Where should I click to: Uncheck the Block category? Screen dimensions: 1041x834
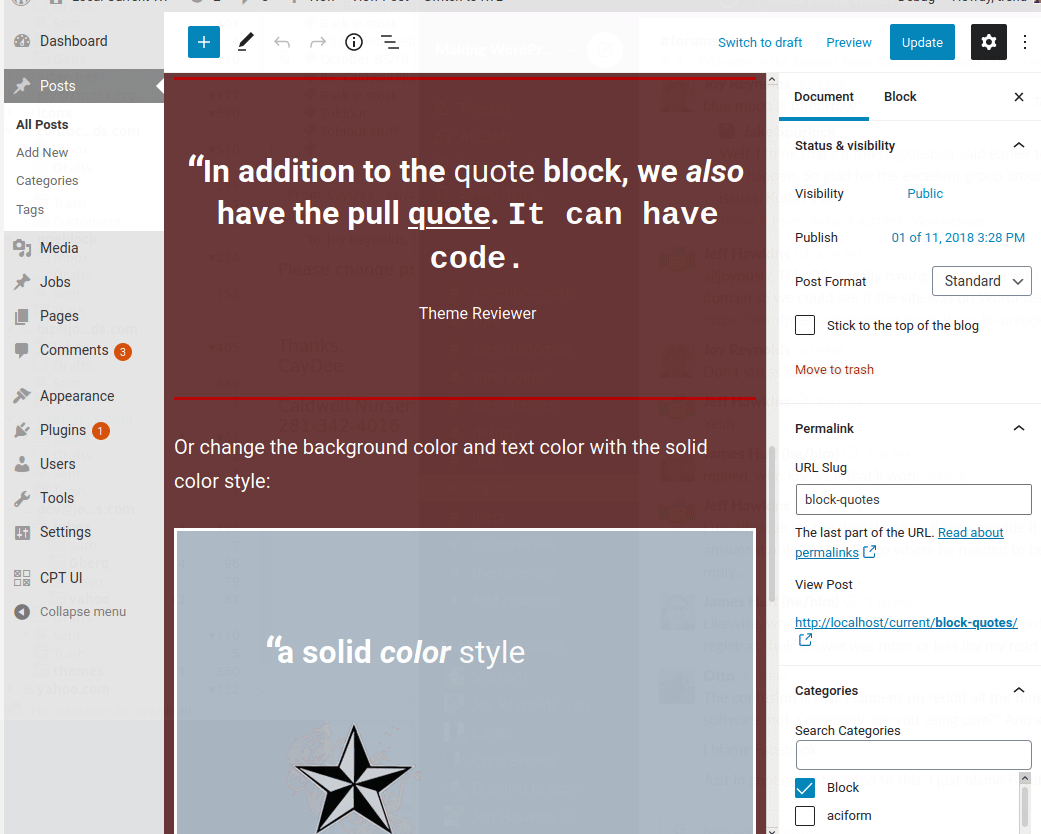point(805,787)
